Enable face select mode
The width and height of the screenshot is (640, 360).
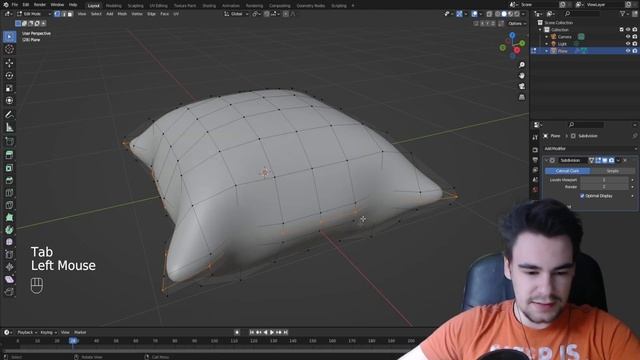[x=70, y=14]
